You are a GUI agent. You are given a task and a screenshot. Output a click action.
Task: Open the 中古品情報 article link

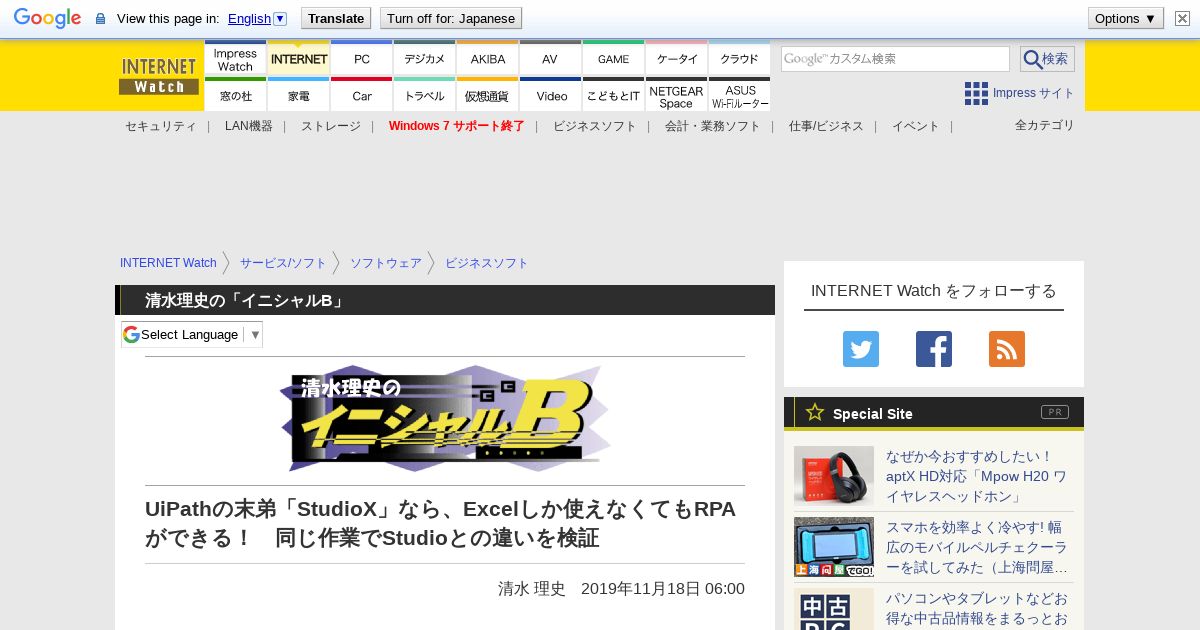[x=976, y=609]
